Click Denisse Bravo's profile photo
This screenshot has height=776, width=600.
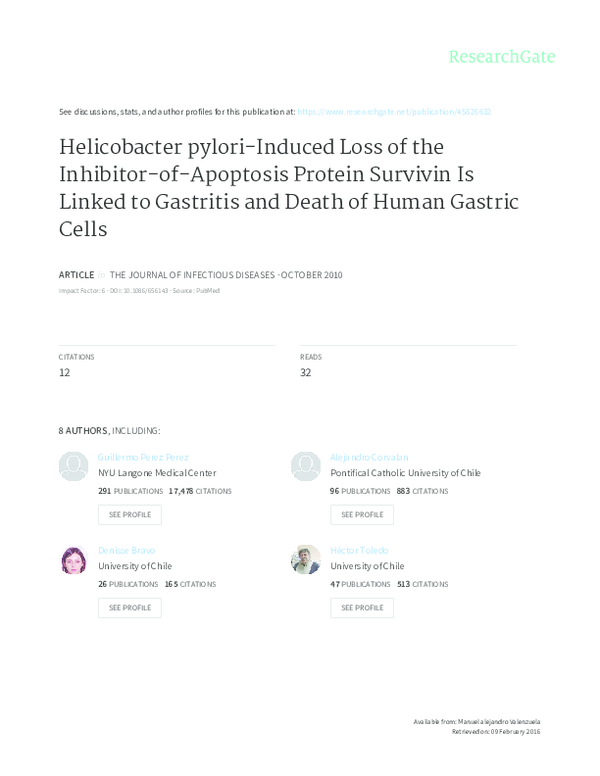click(x=73, y=559)
